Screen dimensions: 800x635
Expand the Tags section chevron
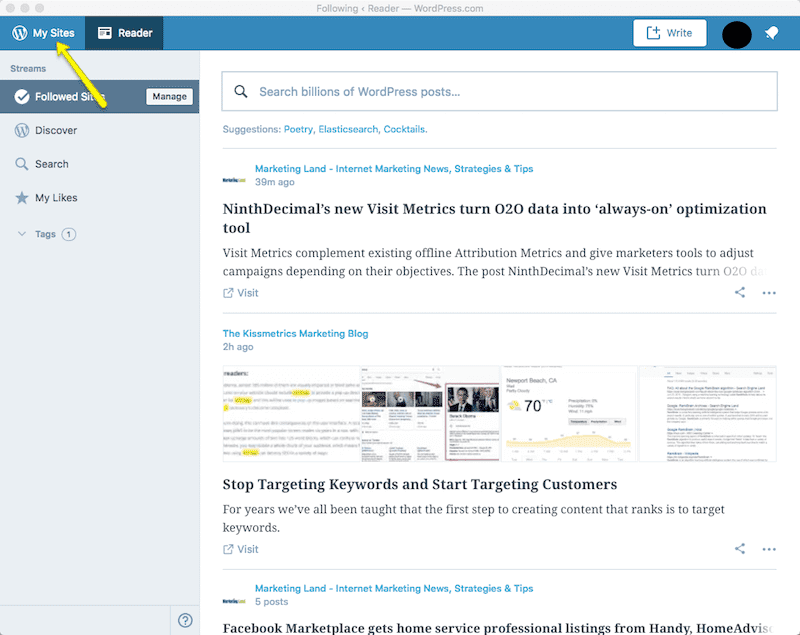[22, 234]
